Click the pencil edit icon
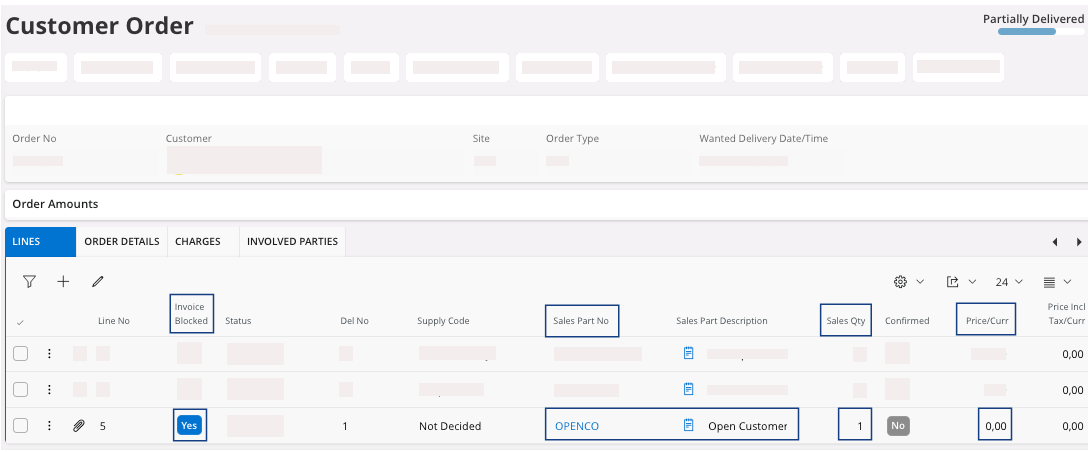1088x452 pixels. tap(97, 282)
